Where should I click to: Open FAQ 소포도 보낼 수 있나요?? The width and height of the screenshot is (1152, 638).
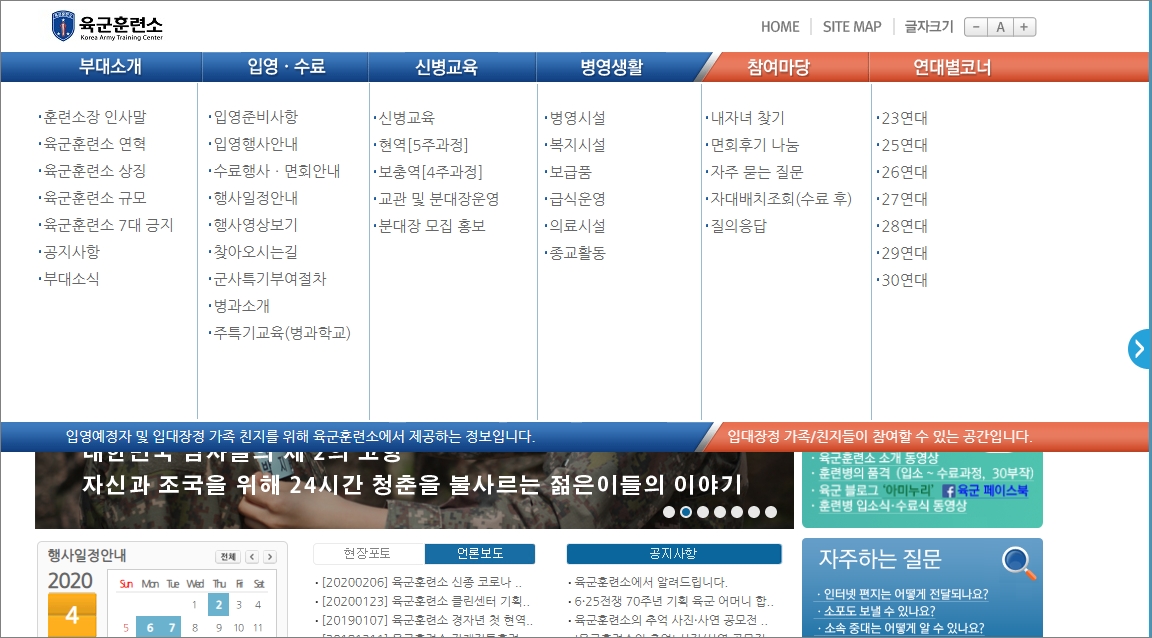[x=879, y=611]
